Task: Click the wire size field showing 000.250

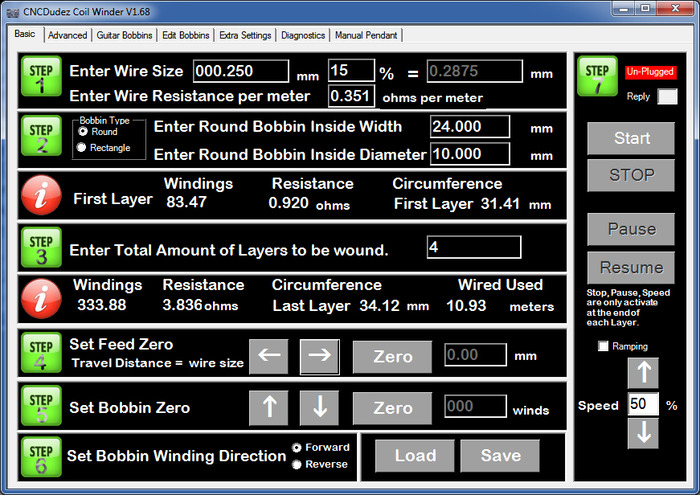Action: (x=241, y=71)
